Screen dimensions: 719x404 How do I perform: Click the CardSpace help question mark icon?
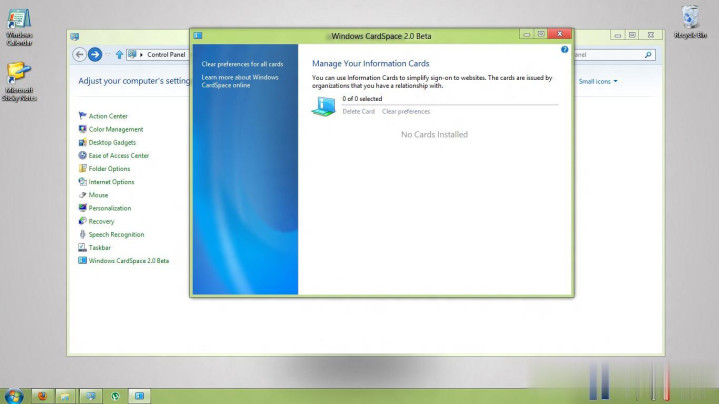[564, 50]
